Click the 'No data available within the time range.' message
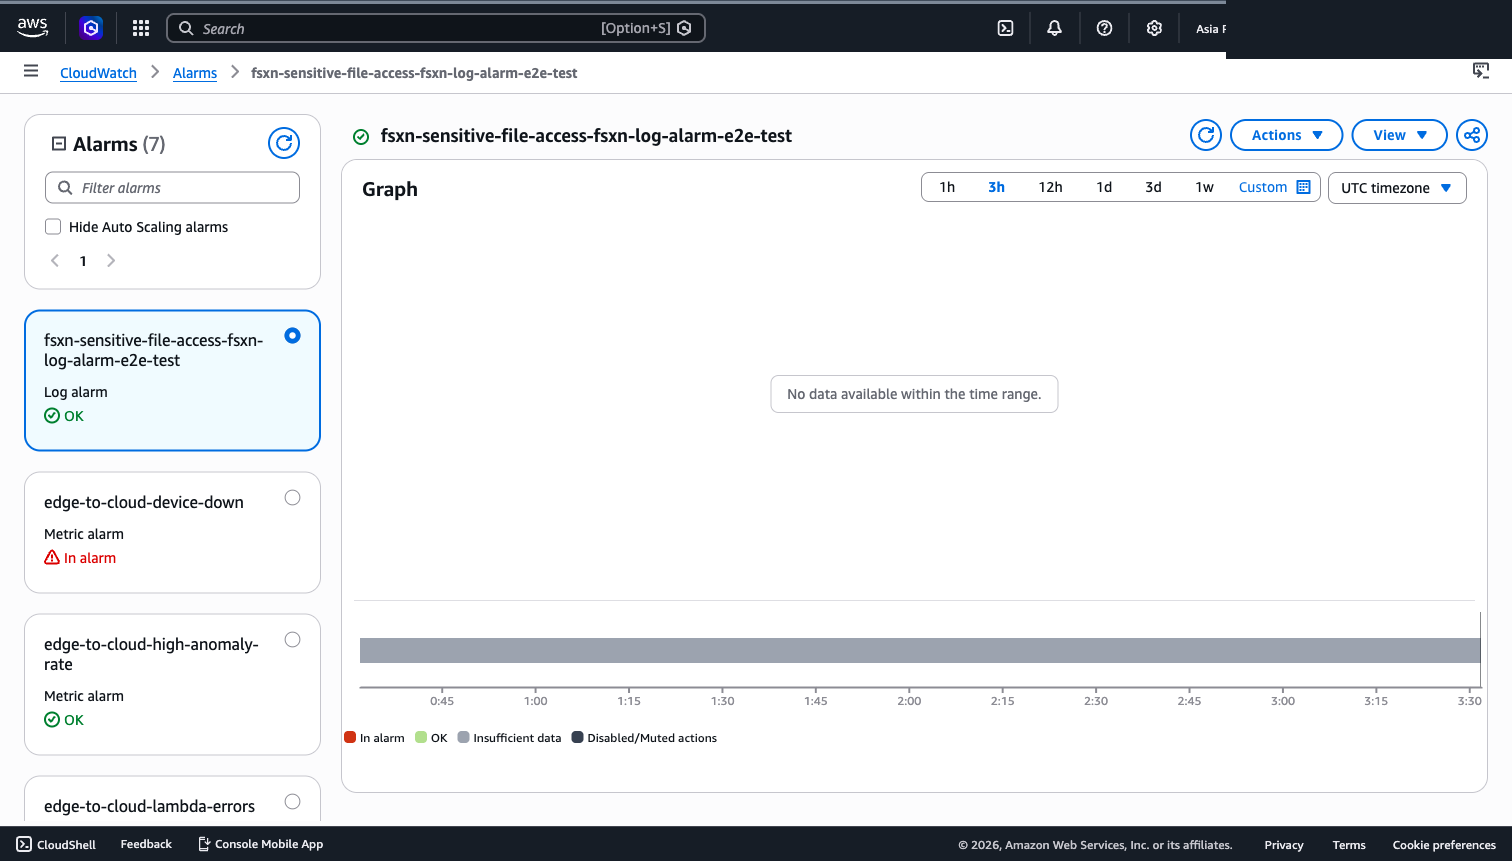This screenshot has width=1512, height=861. pos(914,394)
